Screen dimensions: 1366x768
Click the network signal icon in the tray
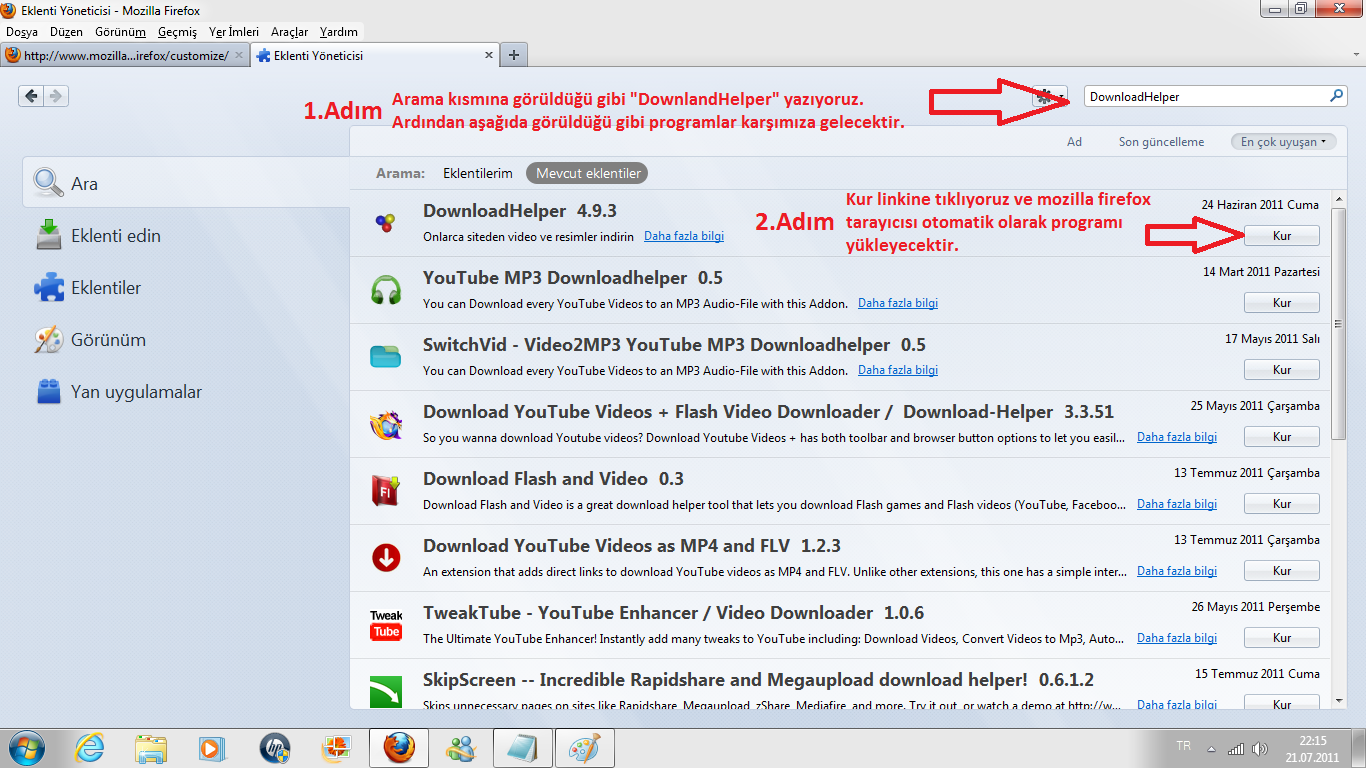[1236, 748]
